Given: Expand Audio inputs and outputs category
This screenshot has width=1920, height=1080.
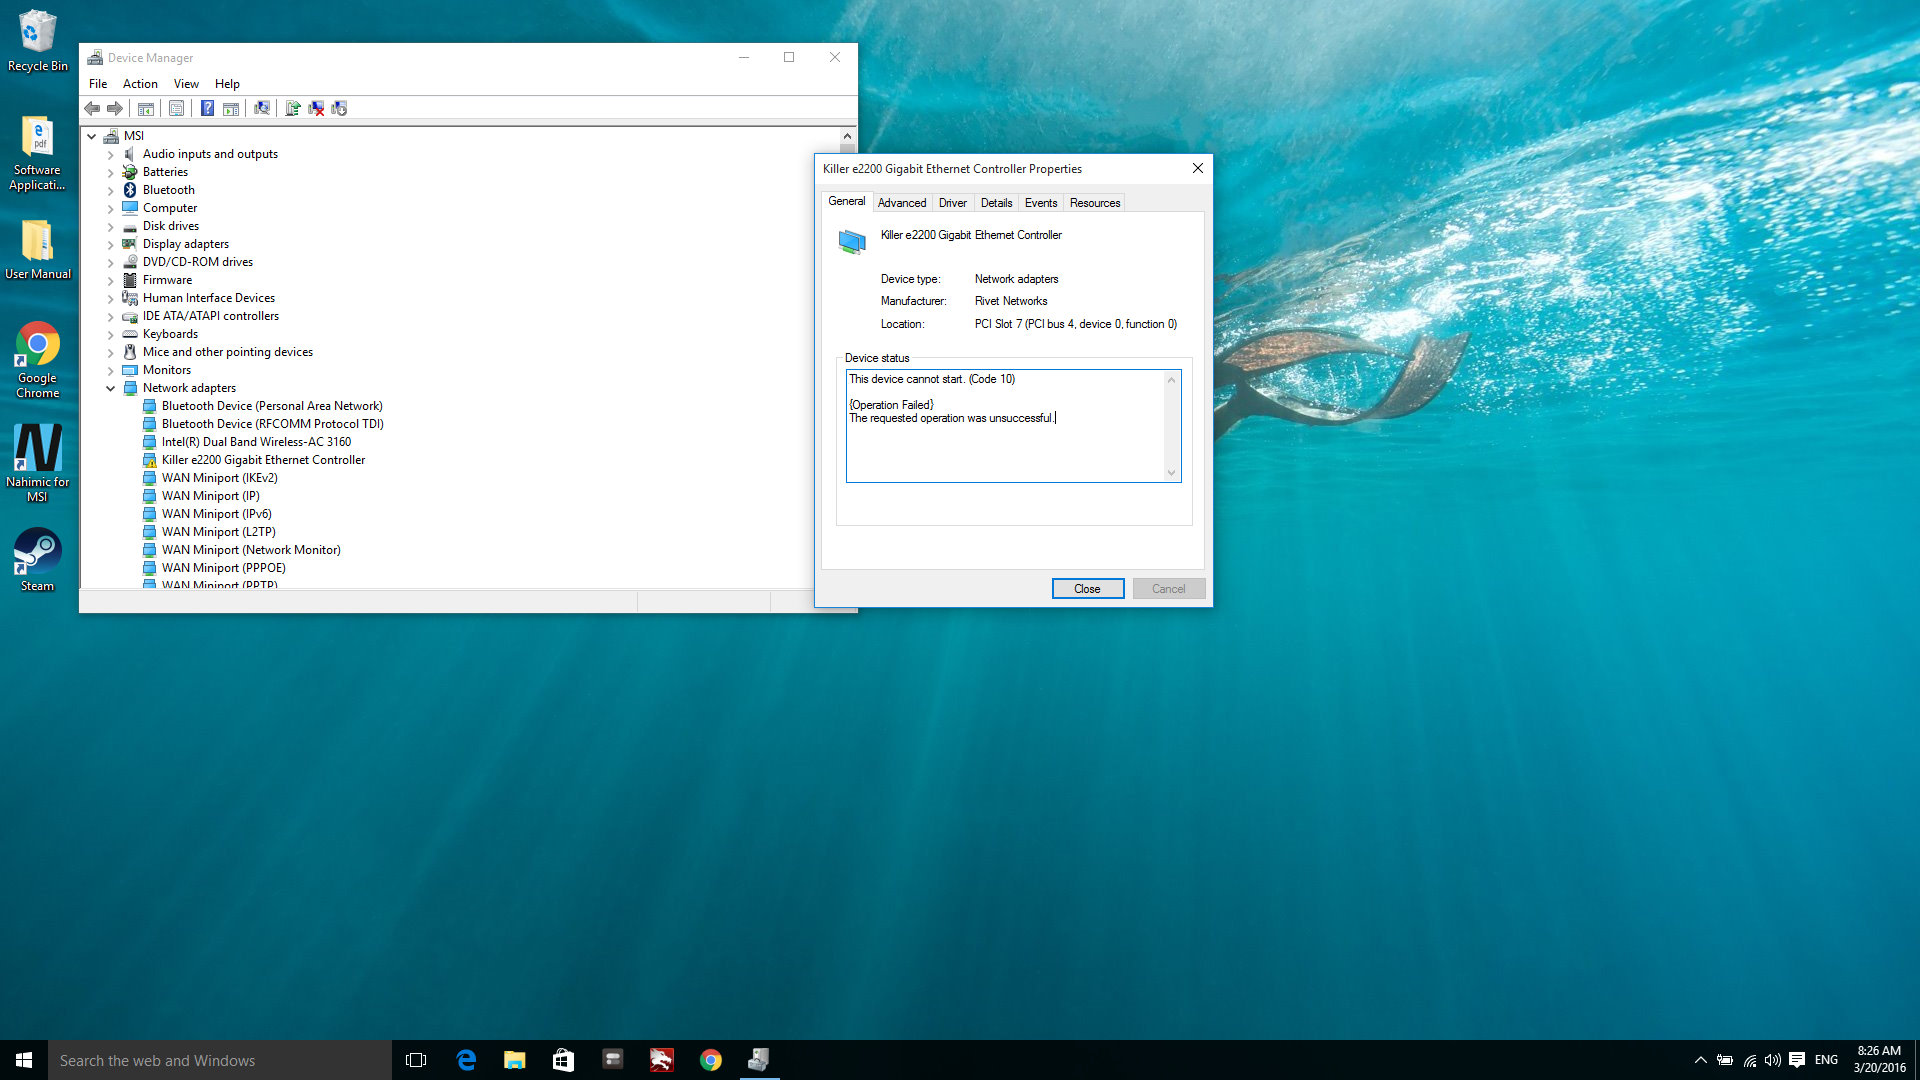Looking at the screenshot, I should 111,155.
